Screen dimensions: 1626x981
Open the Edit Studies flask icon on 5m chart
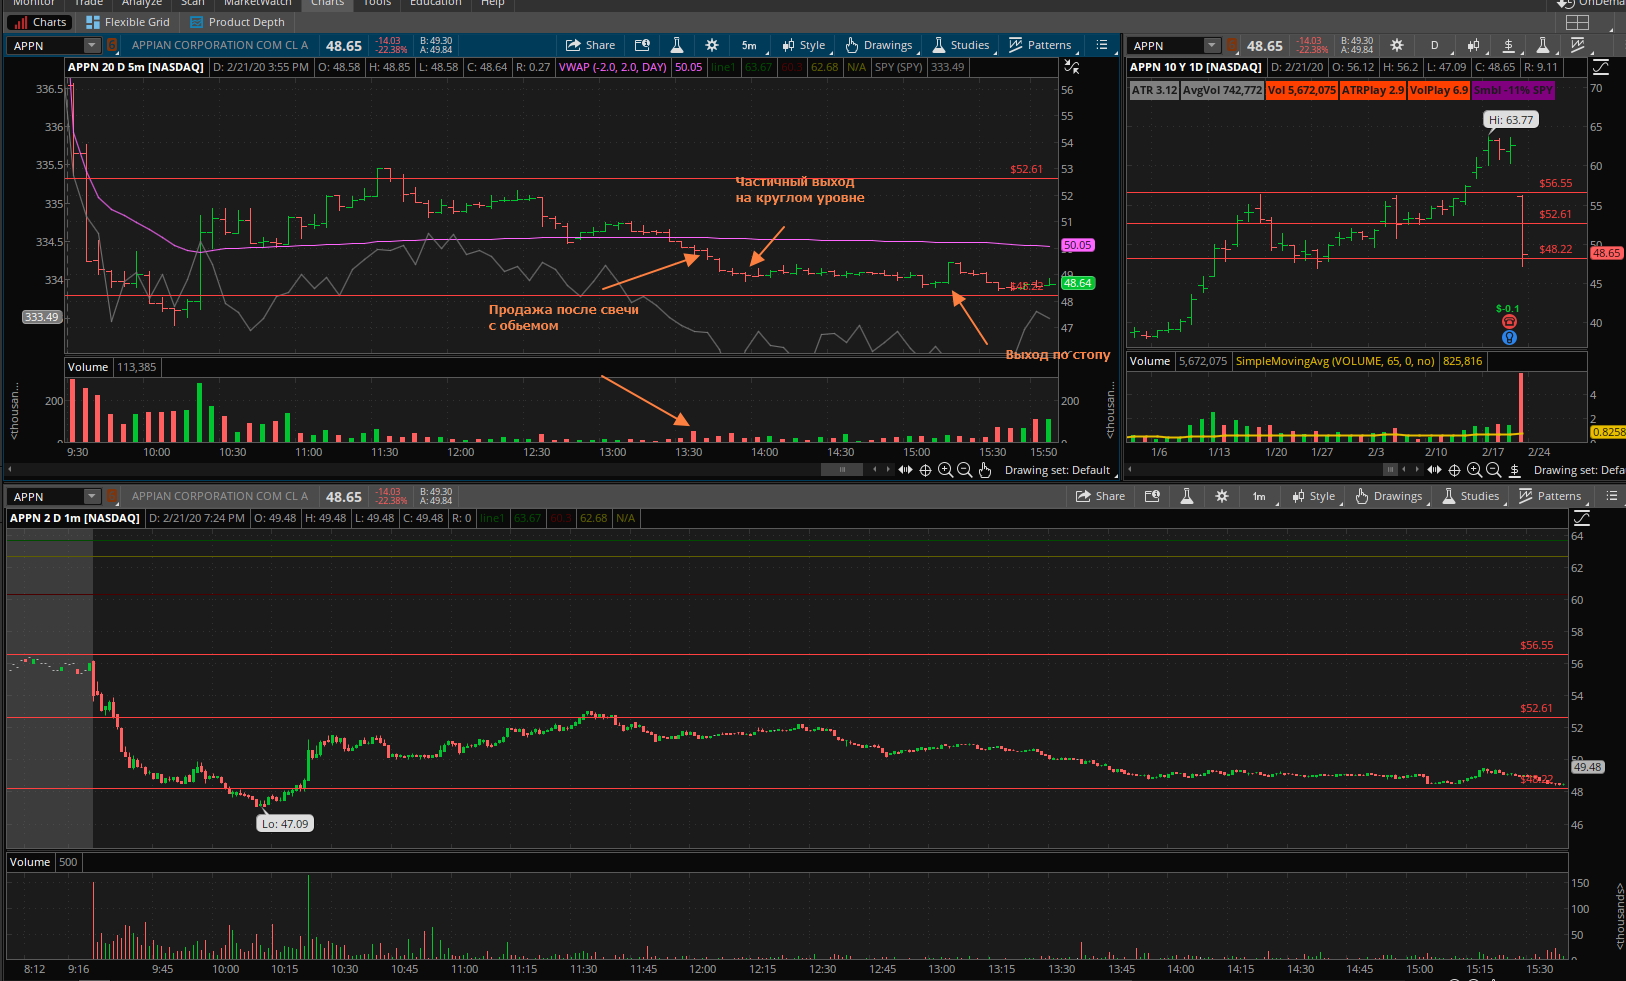[677, 45]
